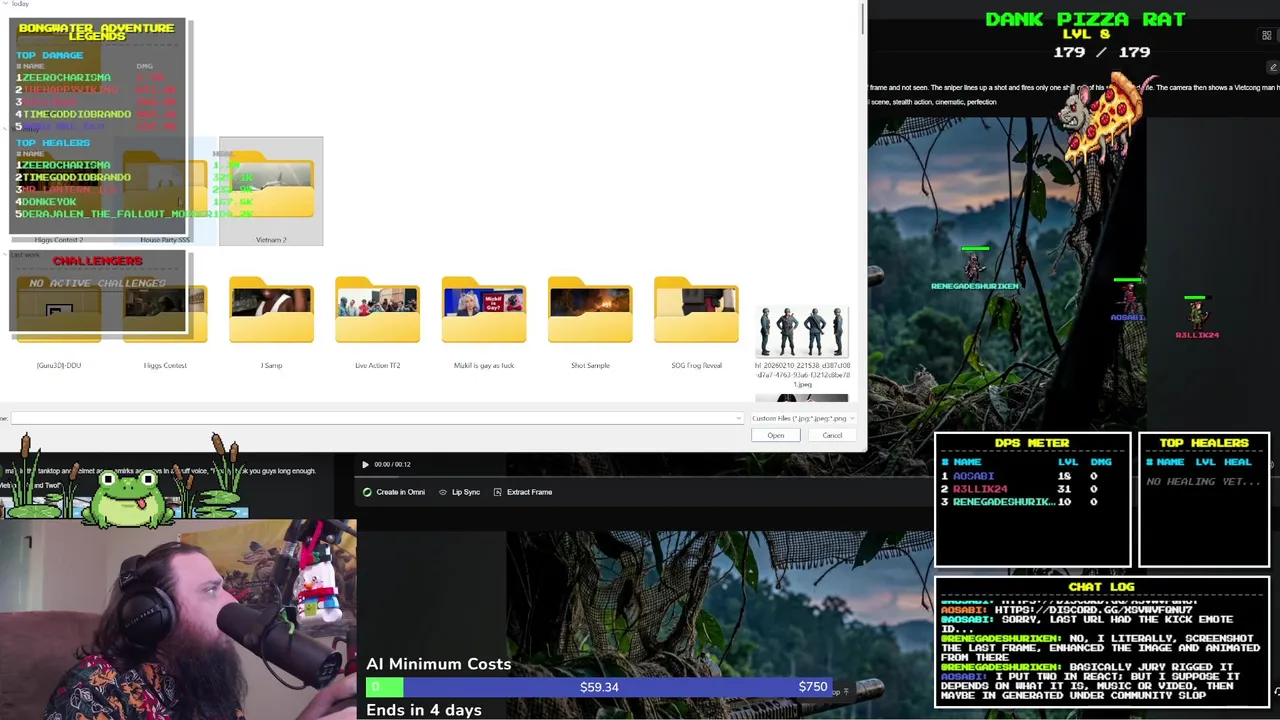Open the file name history dropdown arrow
Viewport: 1280px width, 720px height.
[739, 418]
